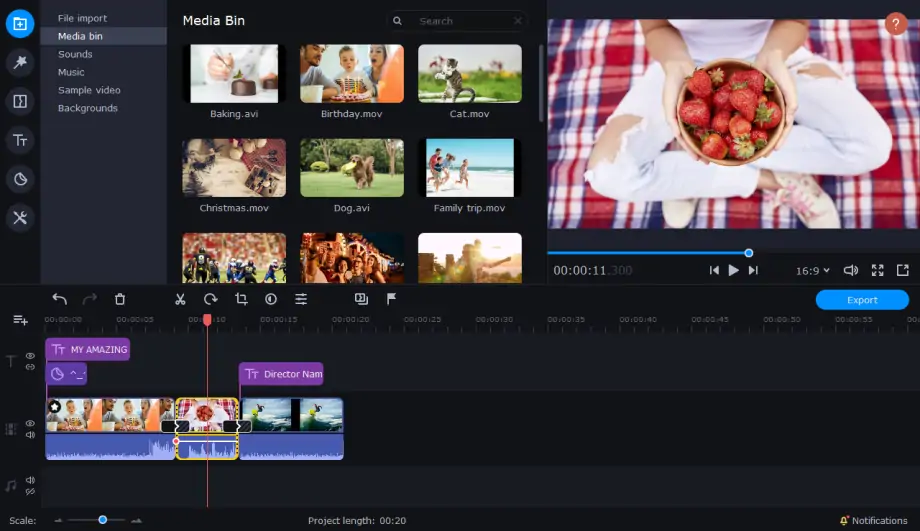Select the Crop tool icon
The image size is (920, 531).
point(241,299)
